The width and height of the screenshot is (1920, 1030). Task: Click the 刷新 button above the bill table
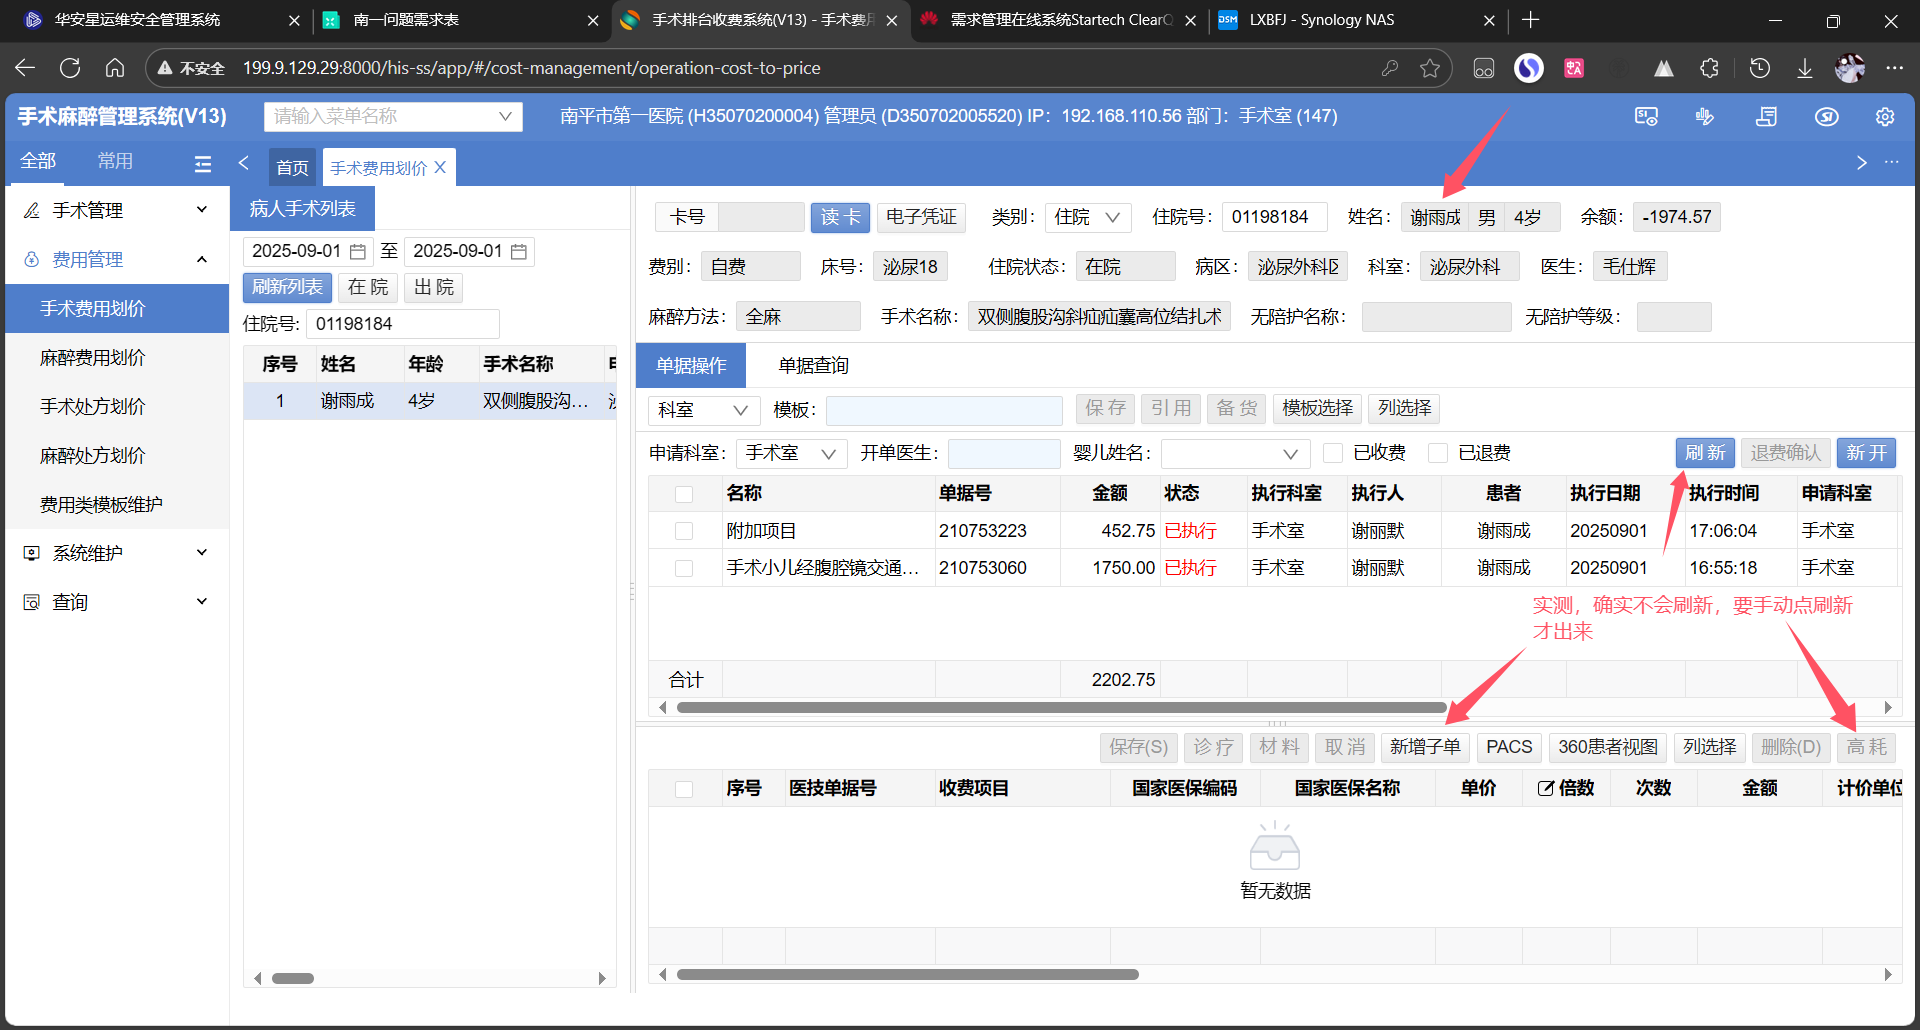click(x=1705, y=453)
